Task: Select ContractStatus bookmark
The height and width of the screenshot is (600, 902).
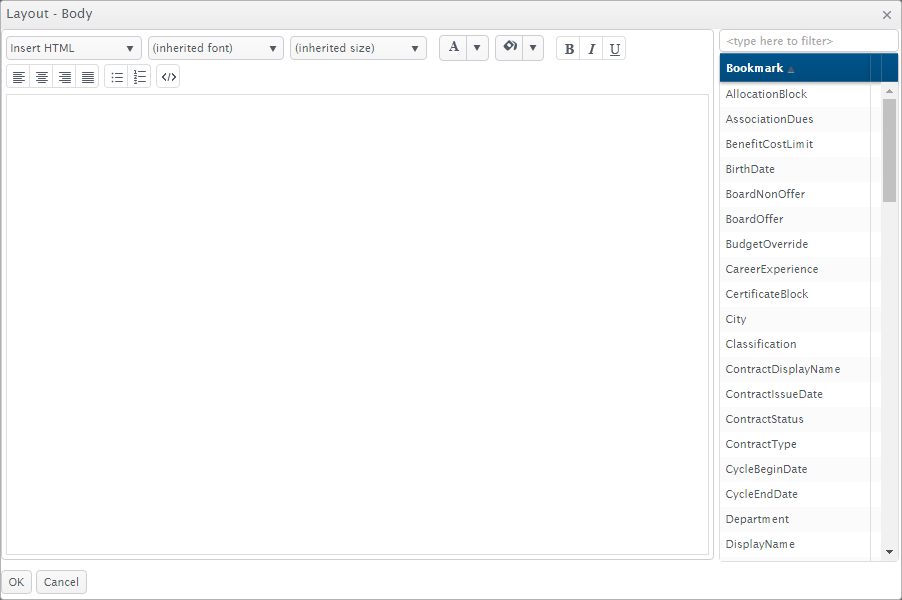Action: 794,419
